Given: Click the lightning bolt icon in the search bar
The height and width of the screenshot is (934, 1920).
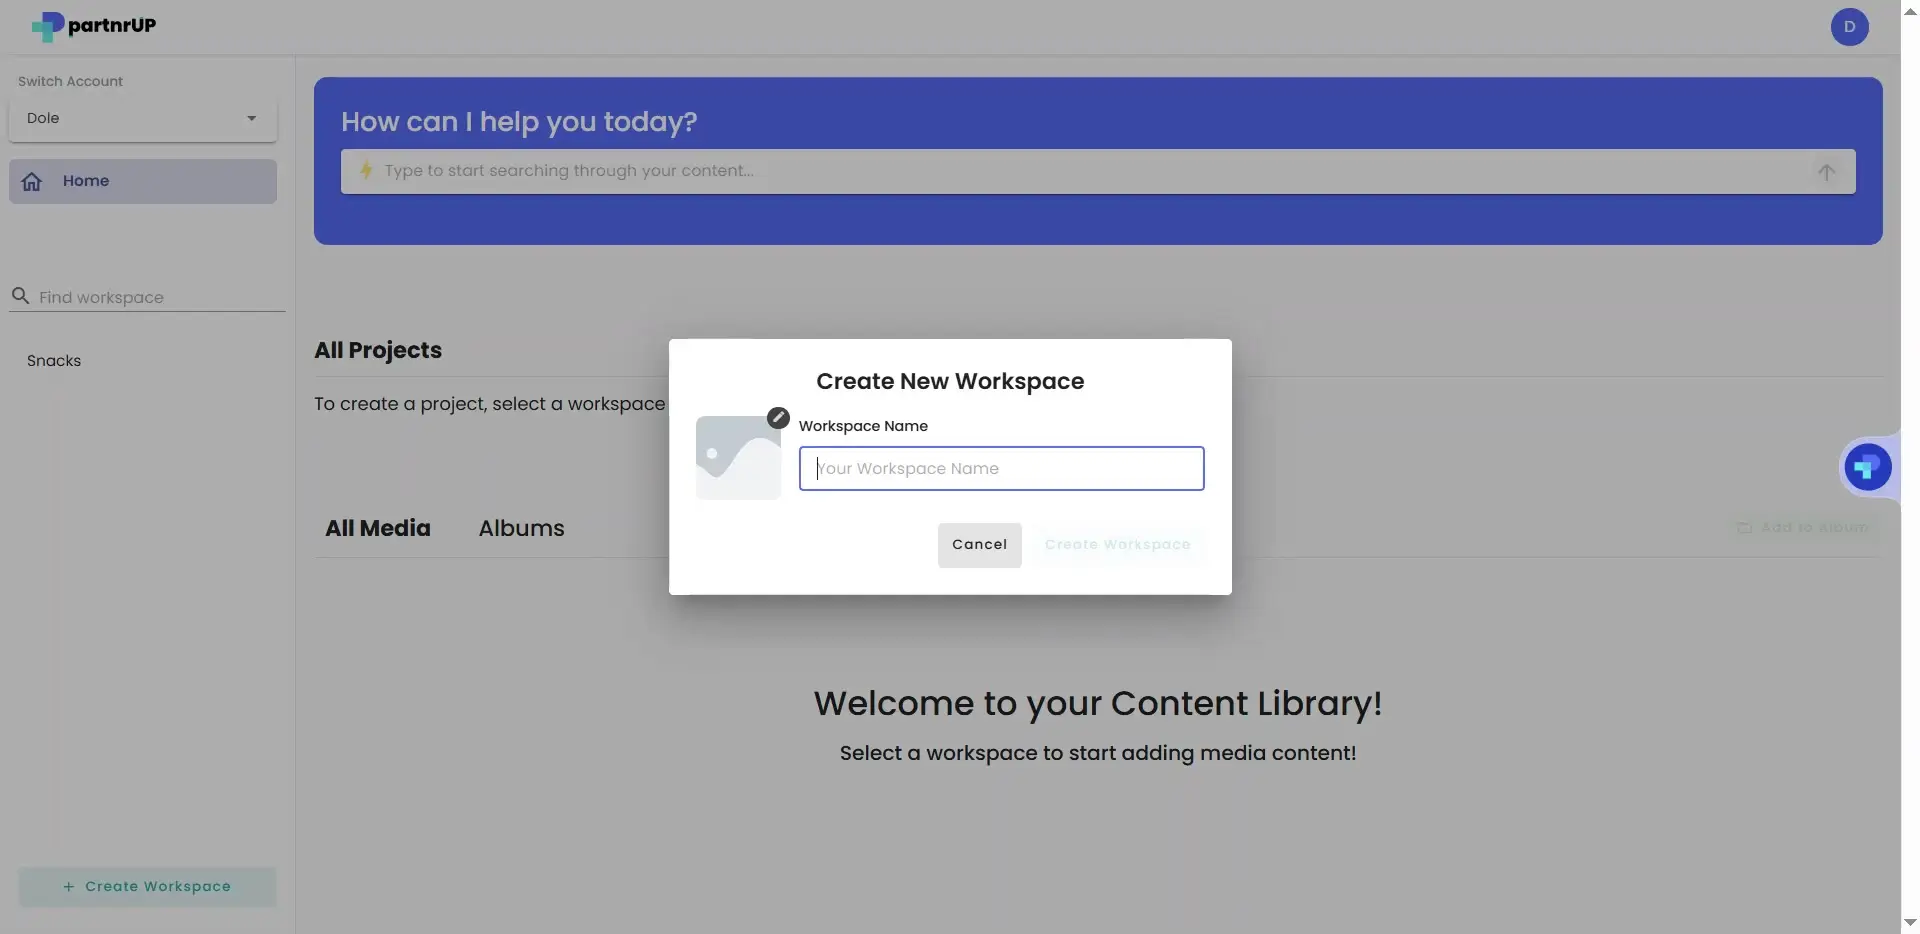Looking at the screenshot, I should tap(367, 171).
